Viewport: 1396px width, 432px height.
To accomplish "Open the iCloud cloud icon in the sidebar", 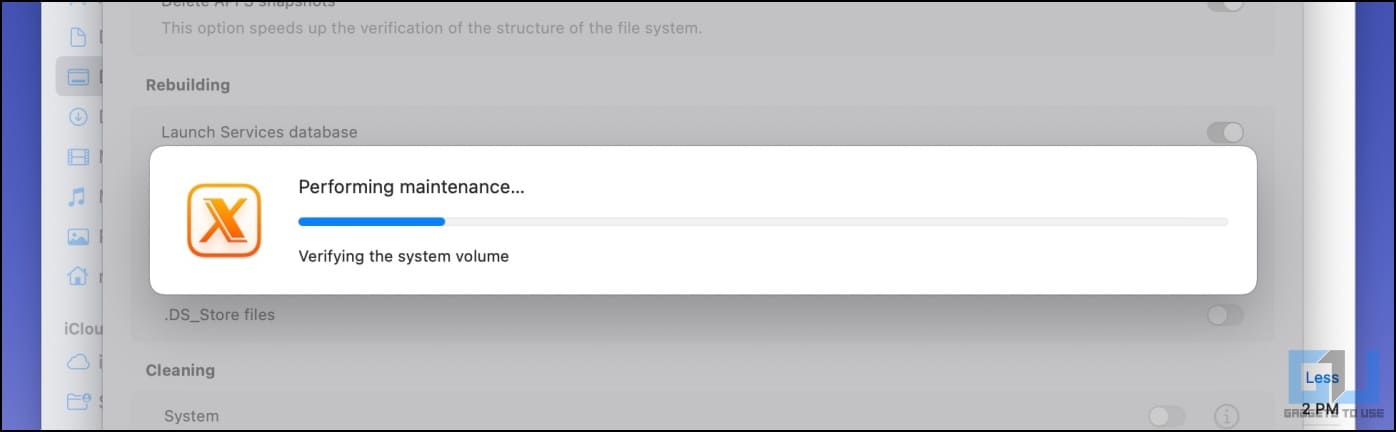I will coord(78,362).
